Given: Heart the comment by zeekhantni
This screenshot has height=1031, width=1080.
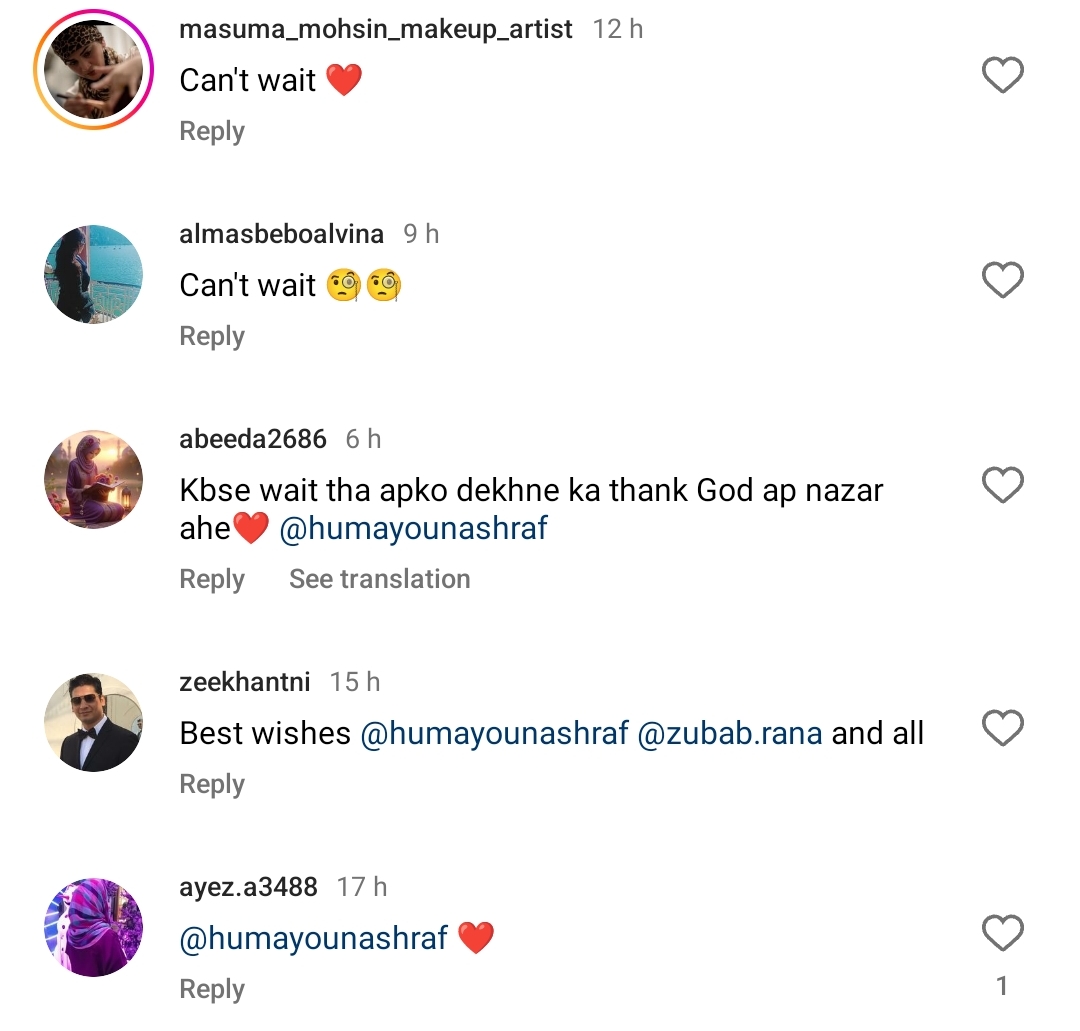Looking at the screenshot, I should tap(1002, 729).
